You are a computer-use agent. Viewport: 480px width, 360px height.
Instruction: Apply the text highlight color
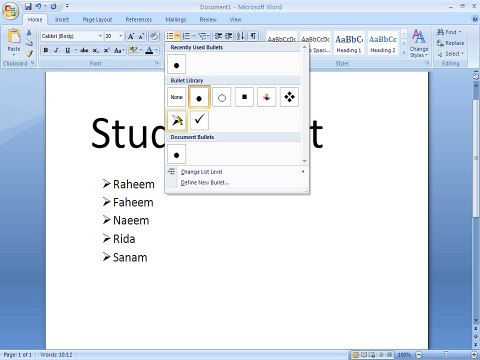pyautogui.click(x=133, y=50)
